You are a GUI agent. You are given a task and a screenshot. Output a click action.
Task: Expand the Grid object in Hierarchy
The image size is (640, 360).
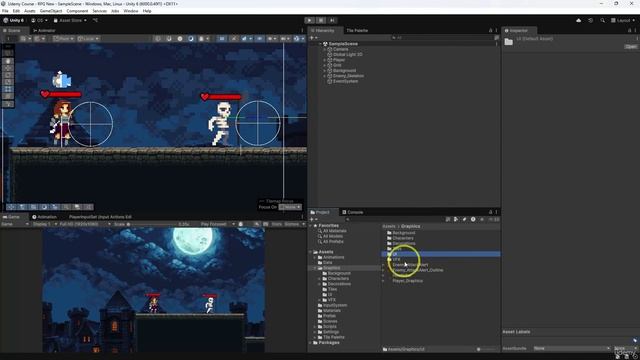[x=324, y=65]
